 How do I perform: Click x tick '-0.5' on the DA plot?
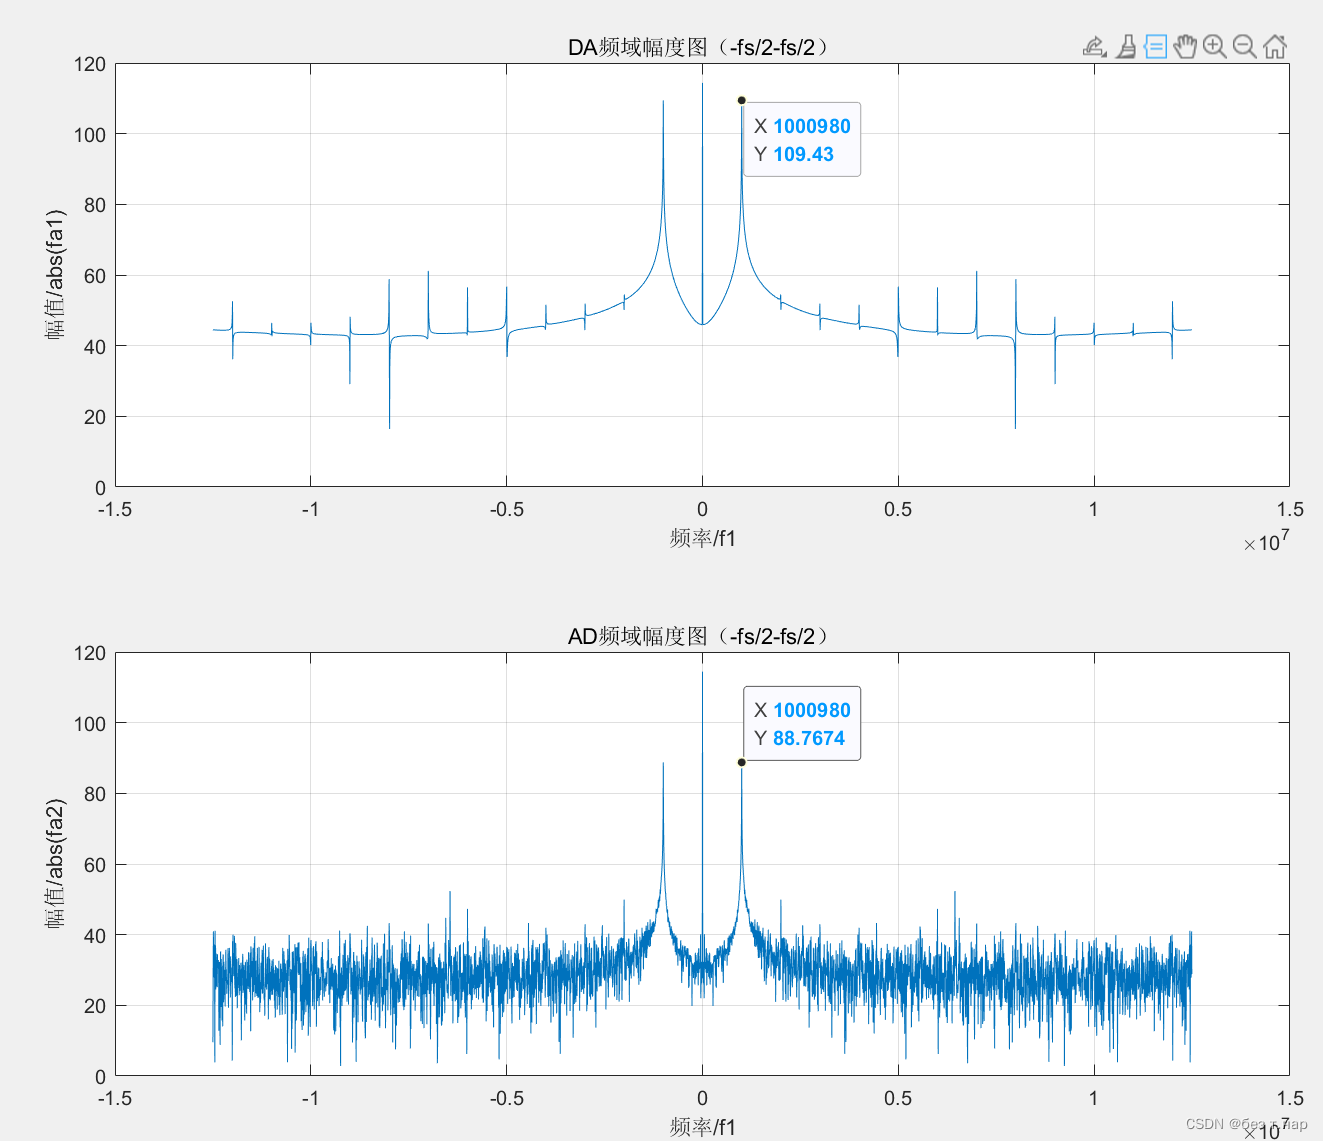pyautogui.click(x=506, y=509)
